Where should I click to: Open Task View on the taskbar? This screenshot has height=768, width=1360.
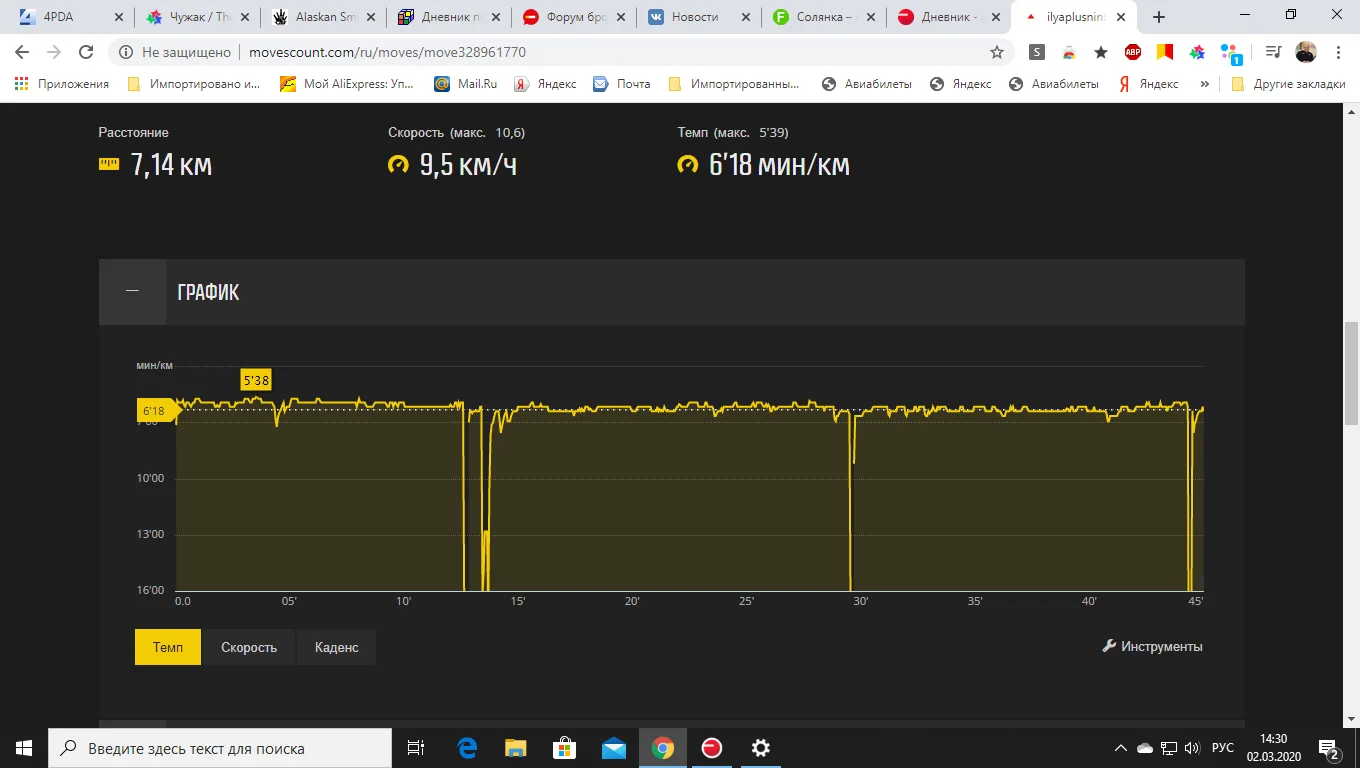point(416,748)
